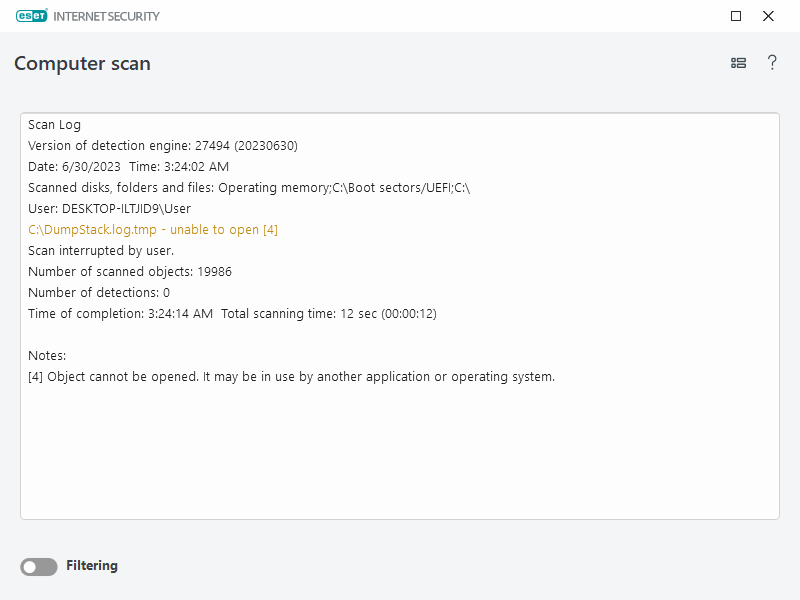Select the DumpStack.log.tmp unable to open entry
800x600 pixels.
point(153,230)
